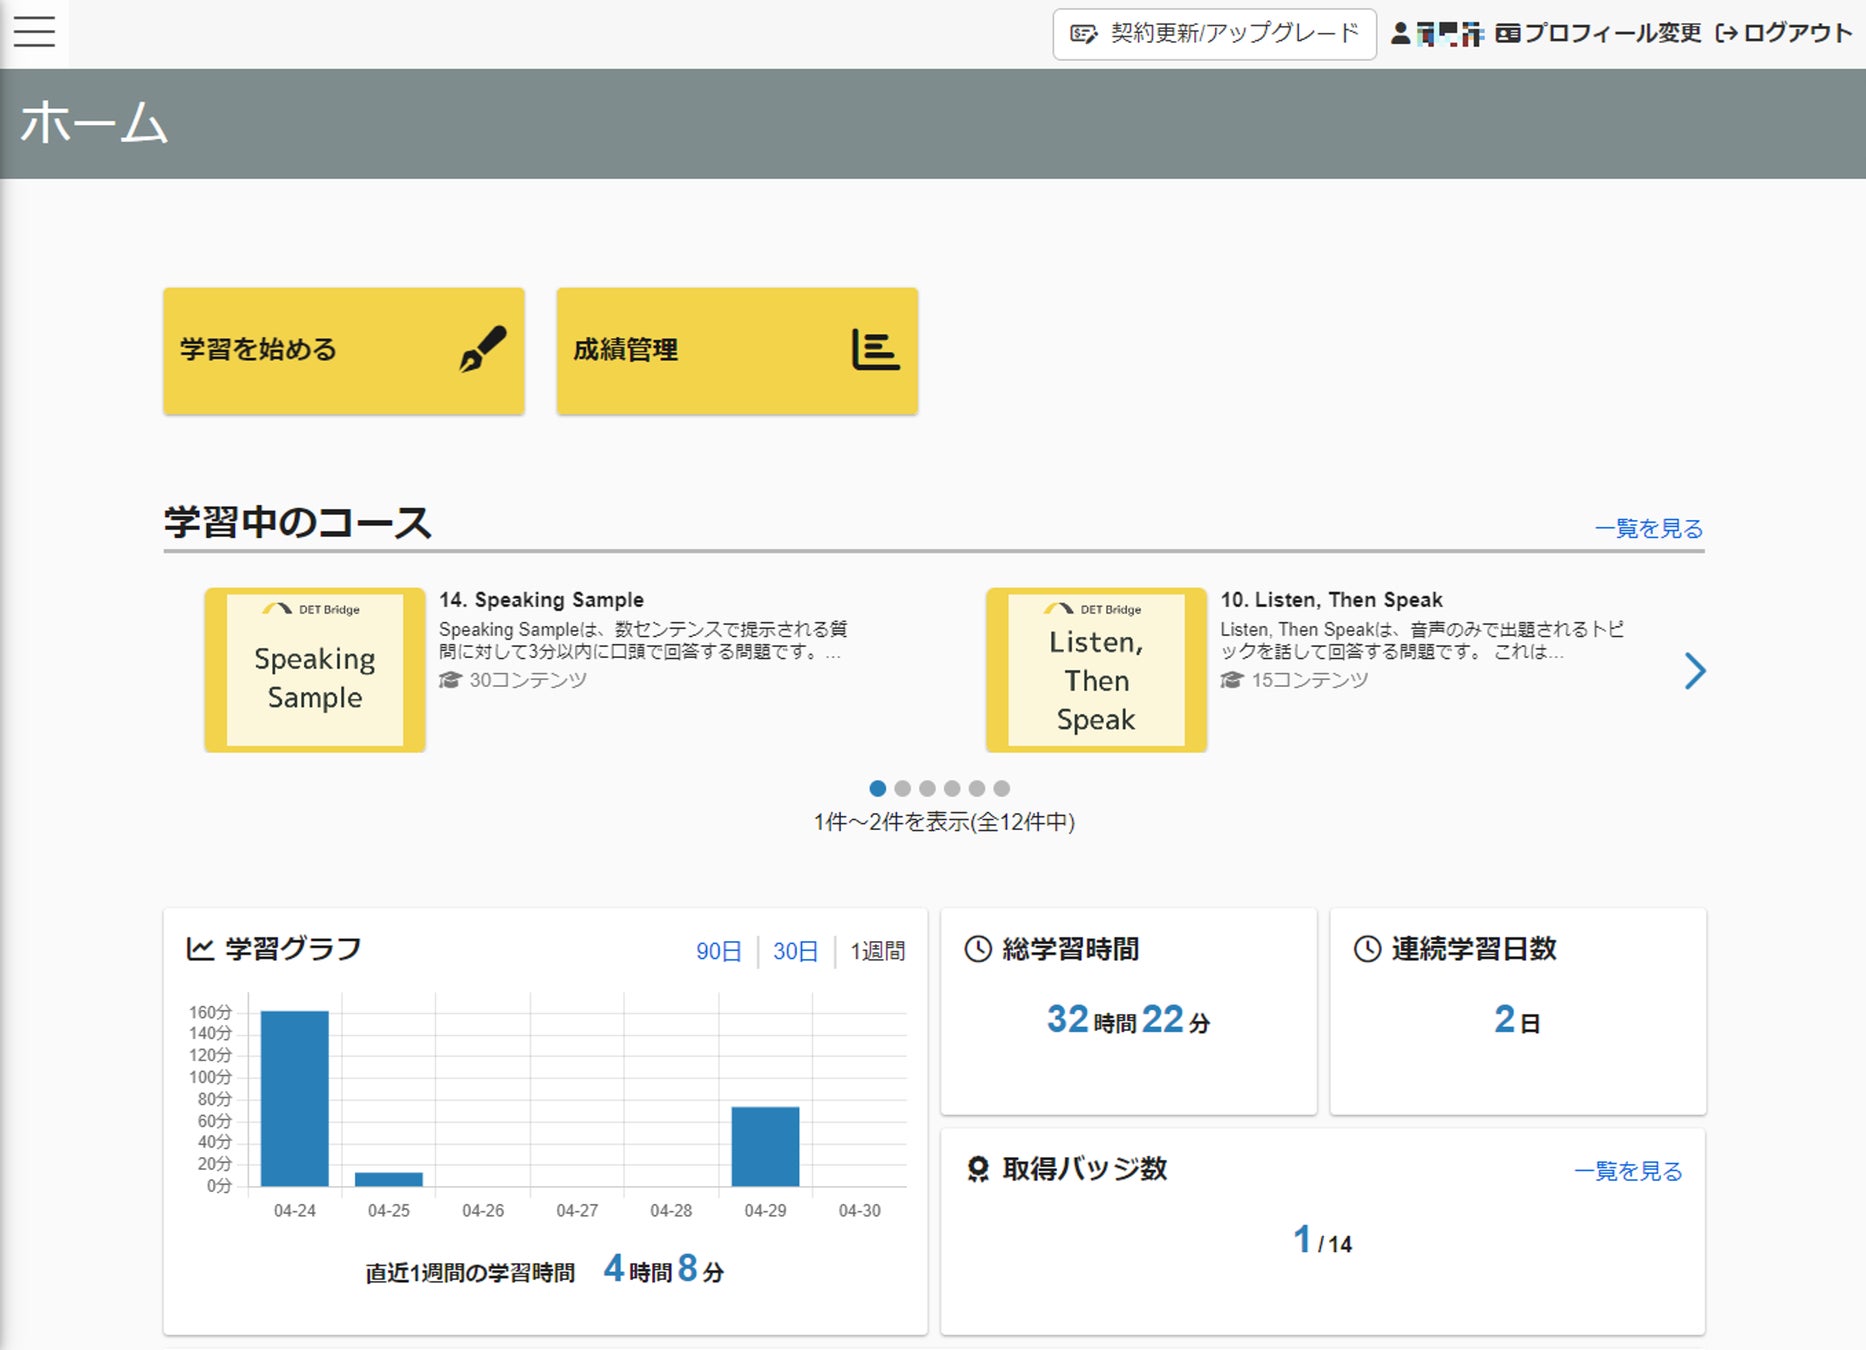This screenshot has width=1866, height=1350.
Task: Click the graduation cap icon beside 15コンテンツ
Action: [1231, 680]
